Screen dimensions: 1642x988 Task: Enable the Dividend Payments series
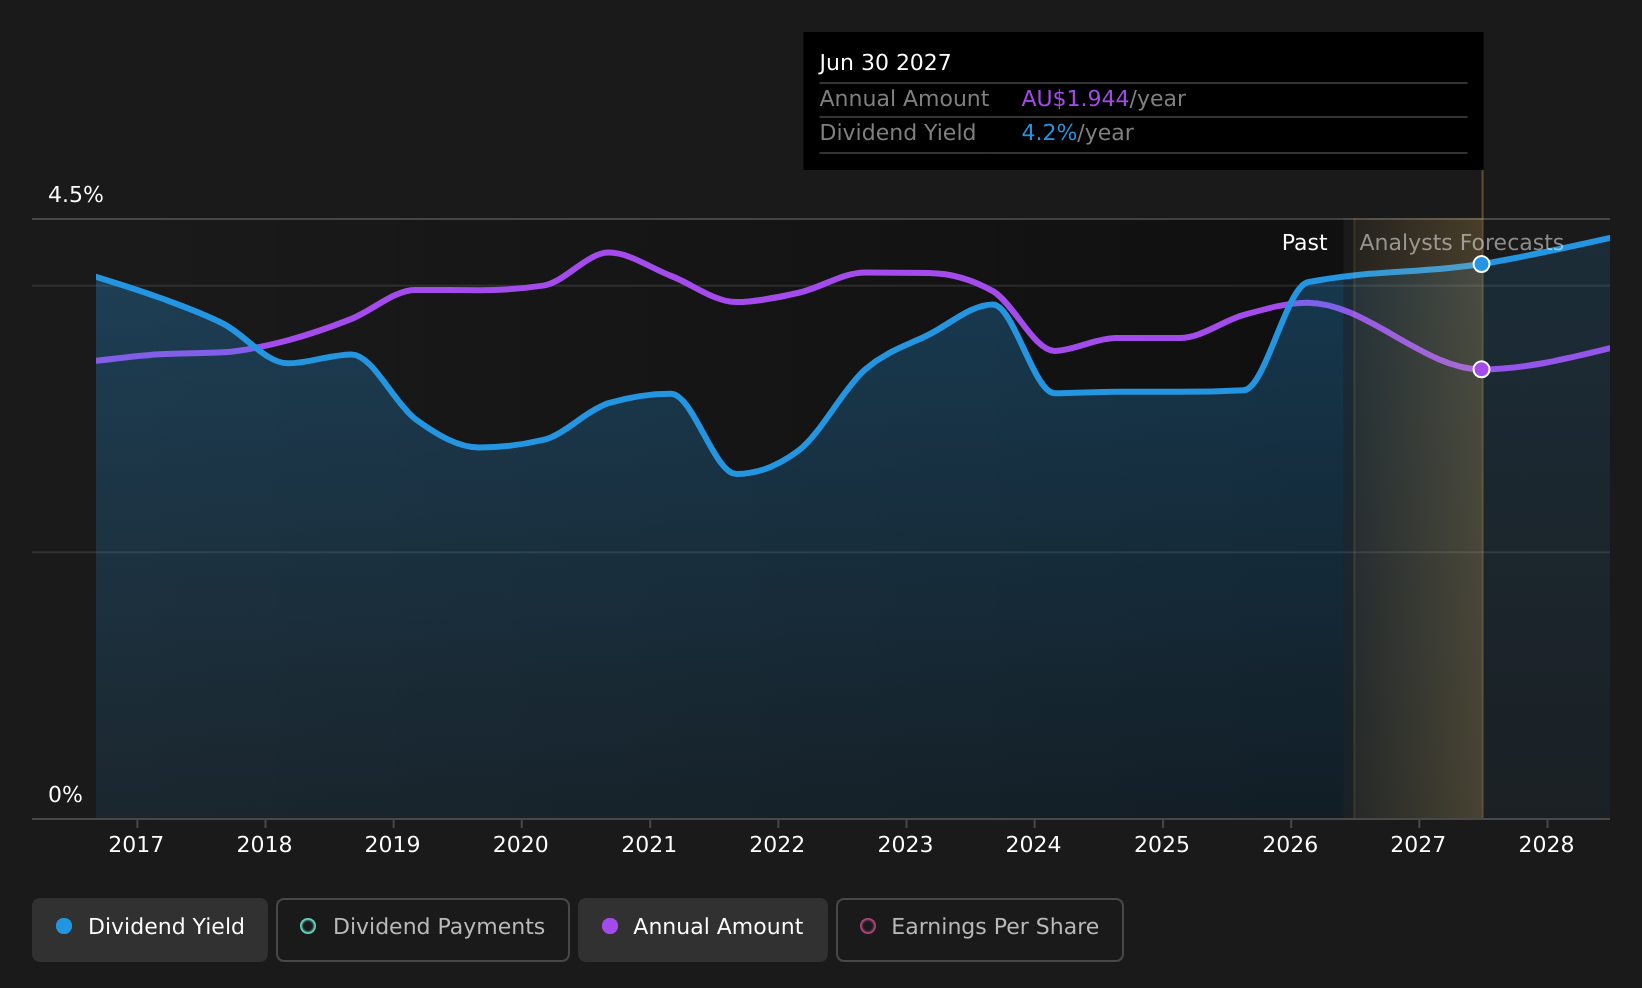(x=423, y=929)
